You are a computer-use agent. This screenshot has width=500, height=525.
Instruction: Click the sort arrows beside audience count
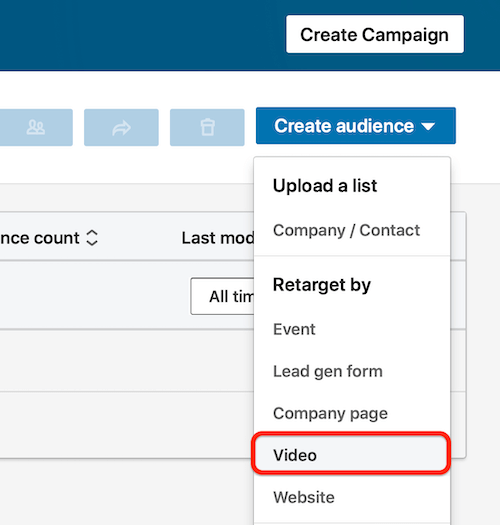coord(92,238)
